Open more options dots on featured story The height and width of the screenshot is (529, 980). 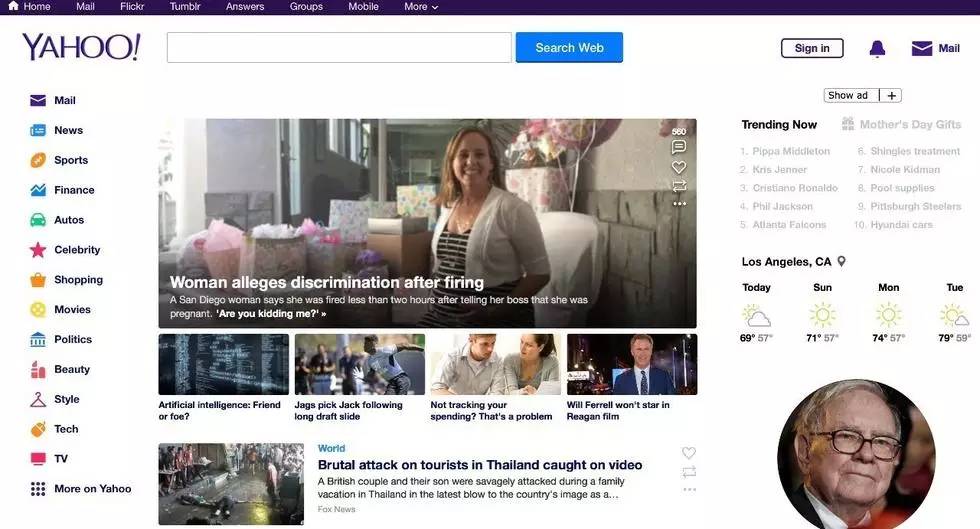[679, 203]
